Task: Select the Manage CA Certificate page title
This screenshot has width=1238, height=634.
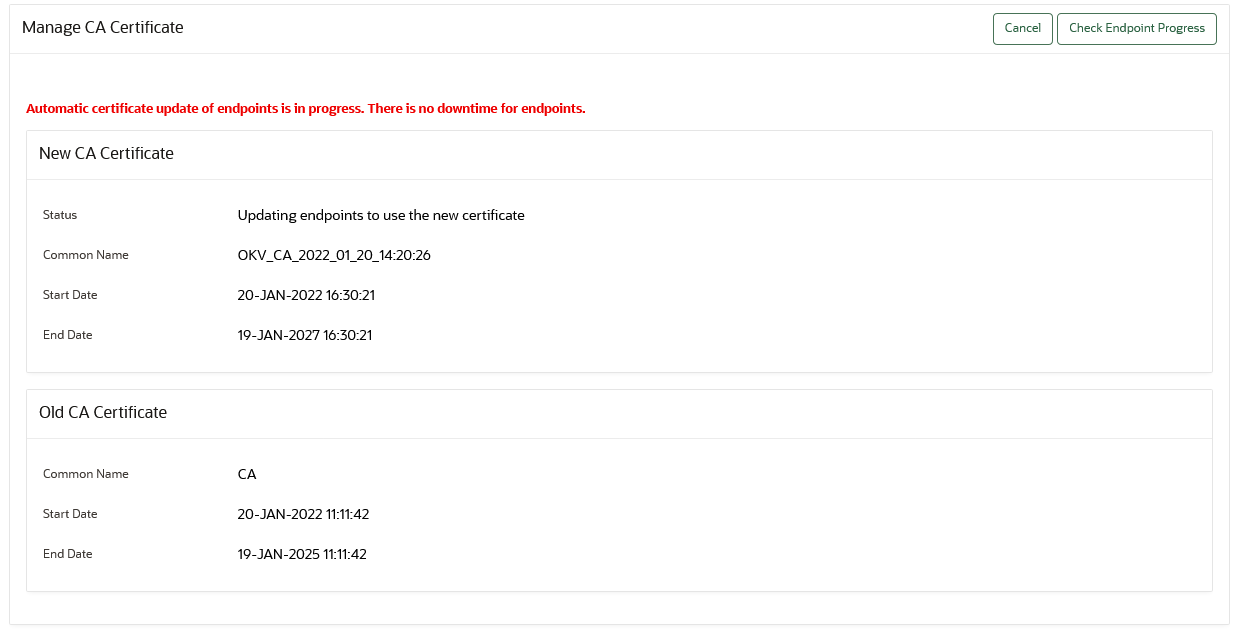Action: (x=105, y=27)
